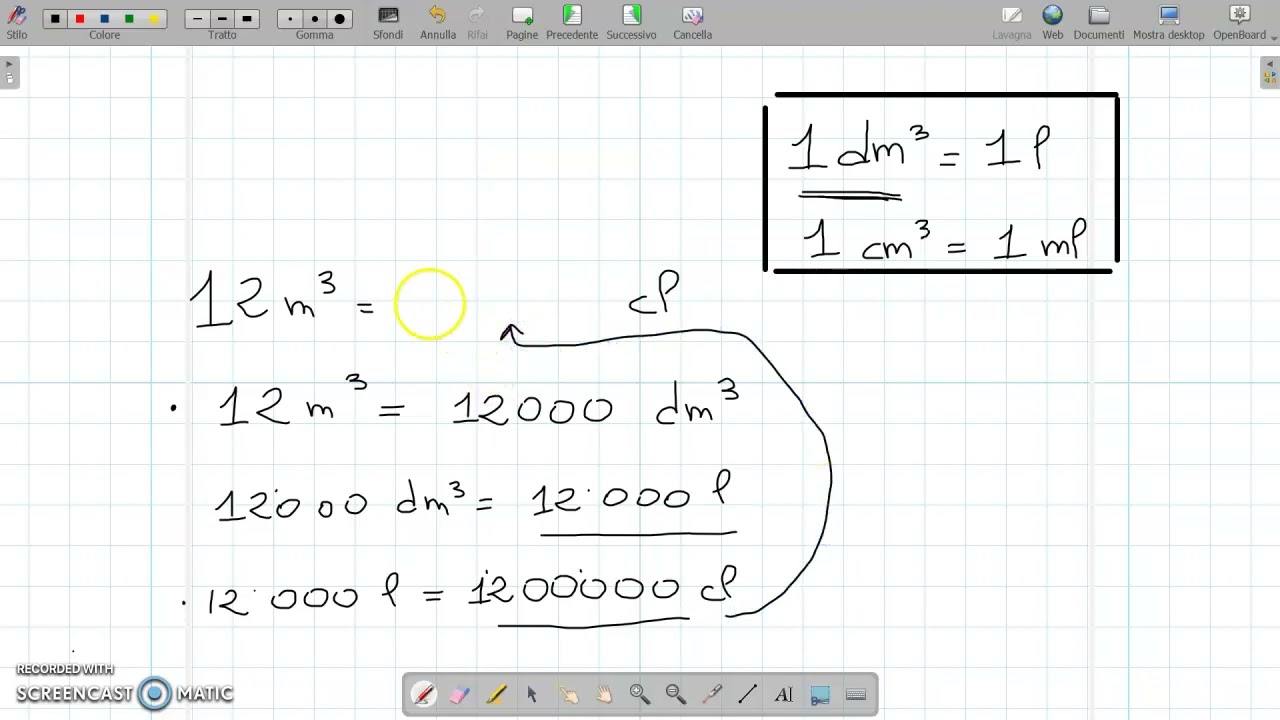
Task: Go to the Precedente page
Action: click(x=572, y=22)
